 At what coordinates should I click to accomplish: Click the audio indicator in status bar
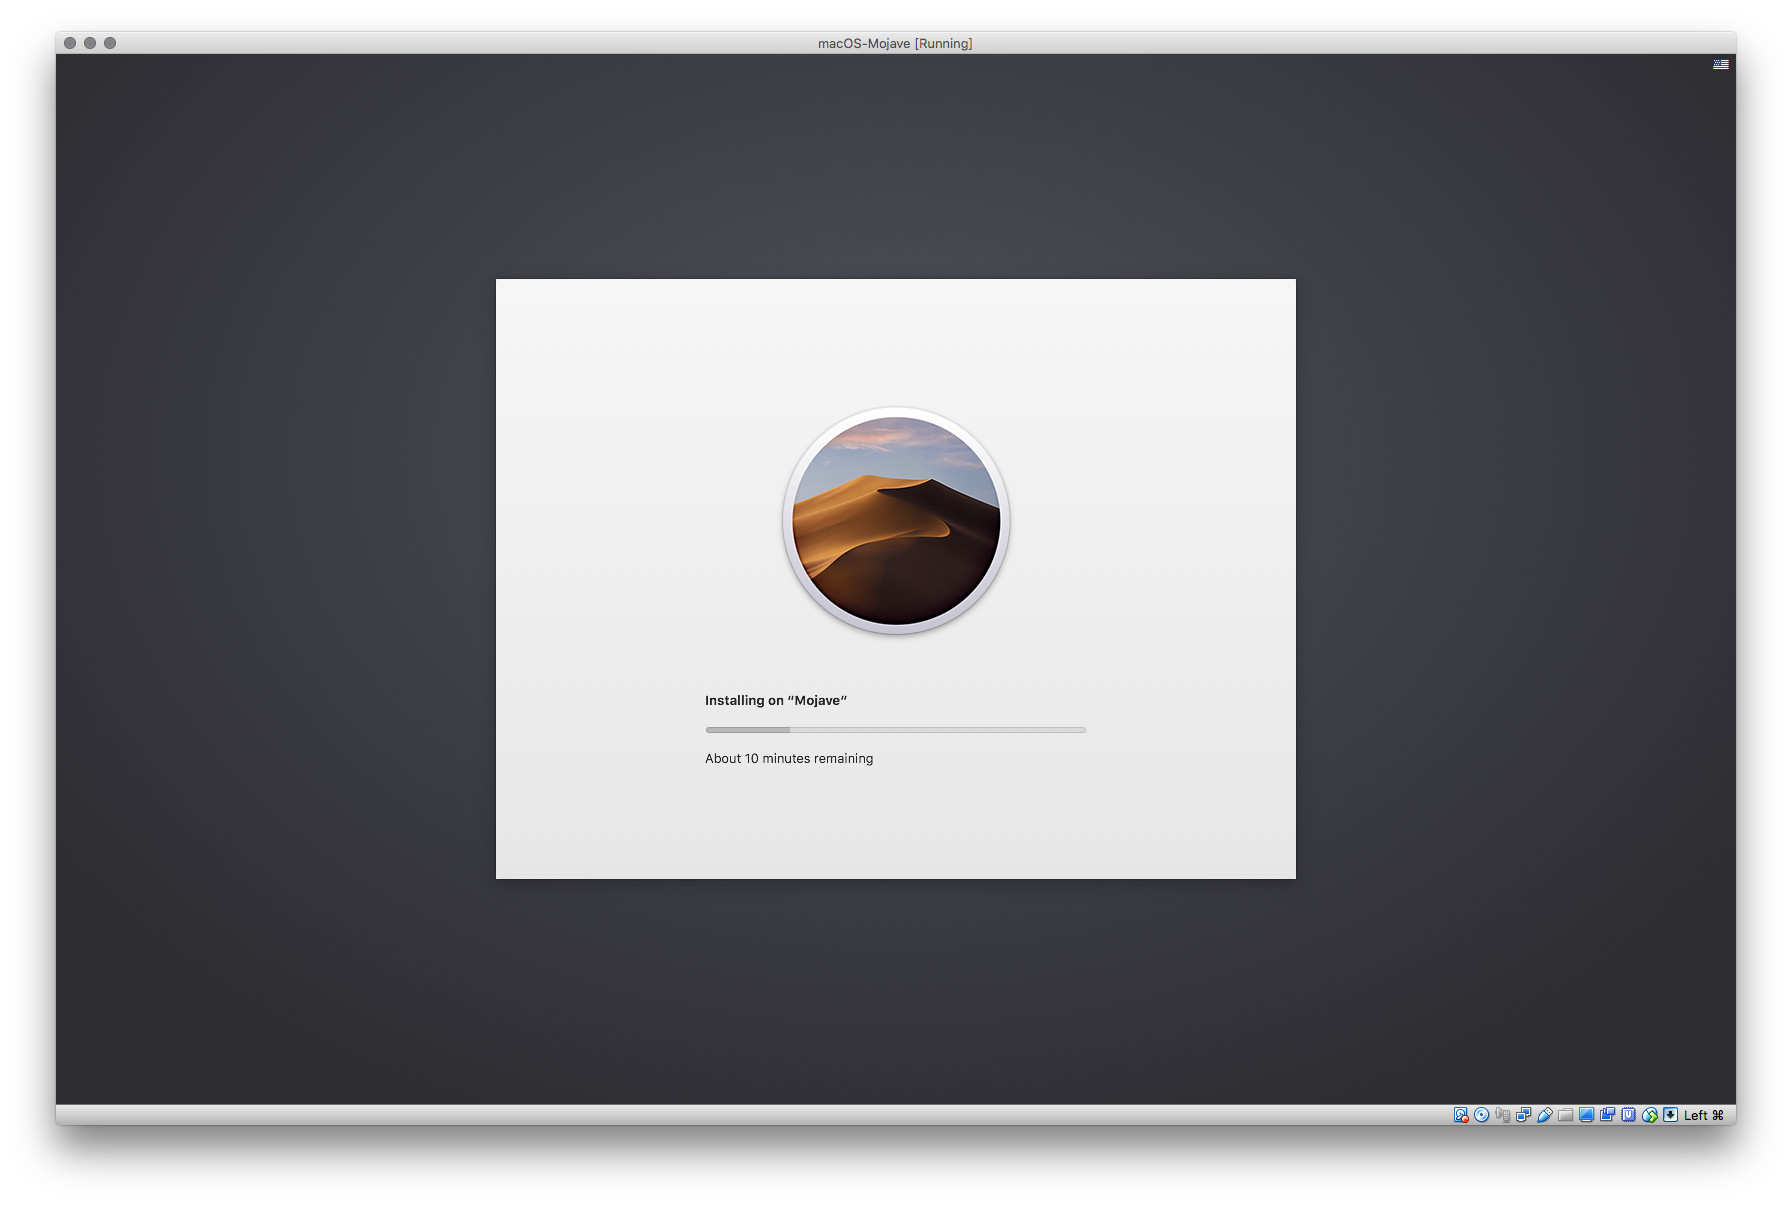pos(1503,1115)
